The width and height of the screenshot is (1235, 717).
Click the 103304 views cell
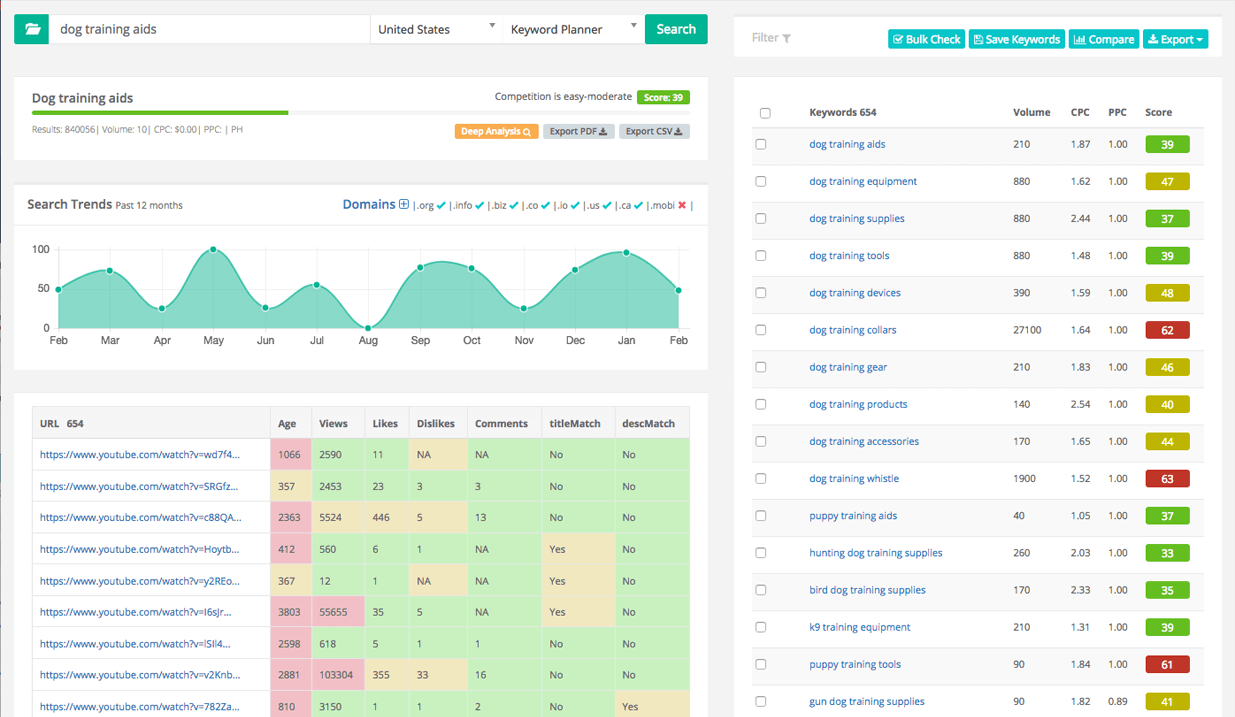[337, 675]
